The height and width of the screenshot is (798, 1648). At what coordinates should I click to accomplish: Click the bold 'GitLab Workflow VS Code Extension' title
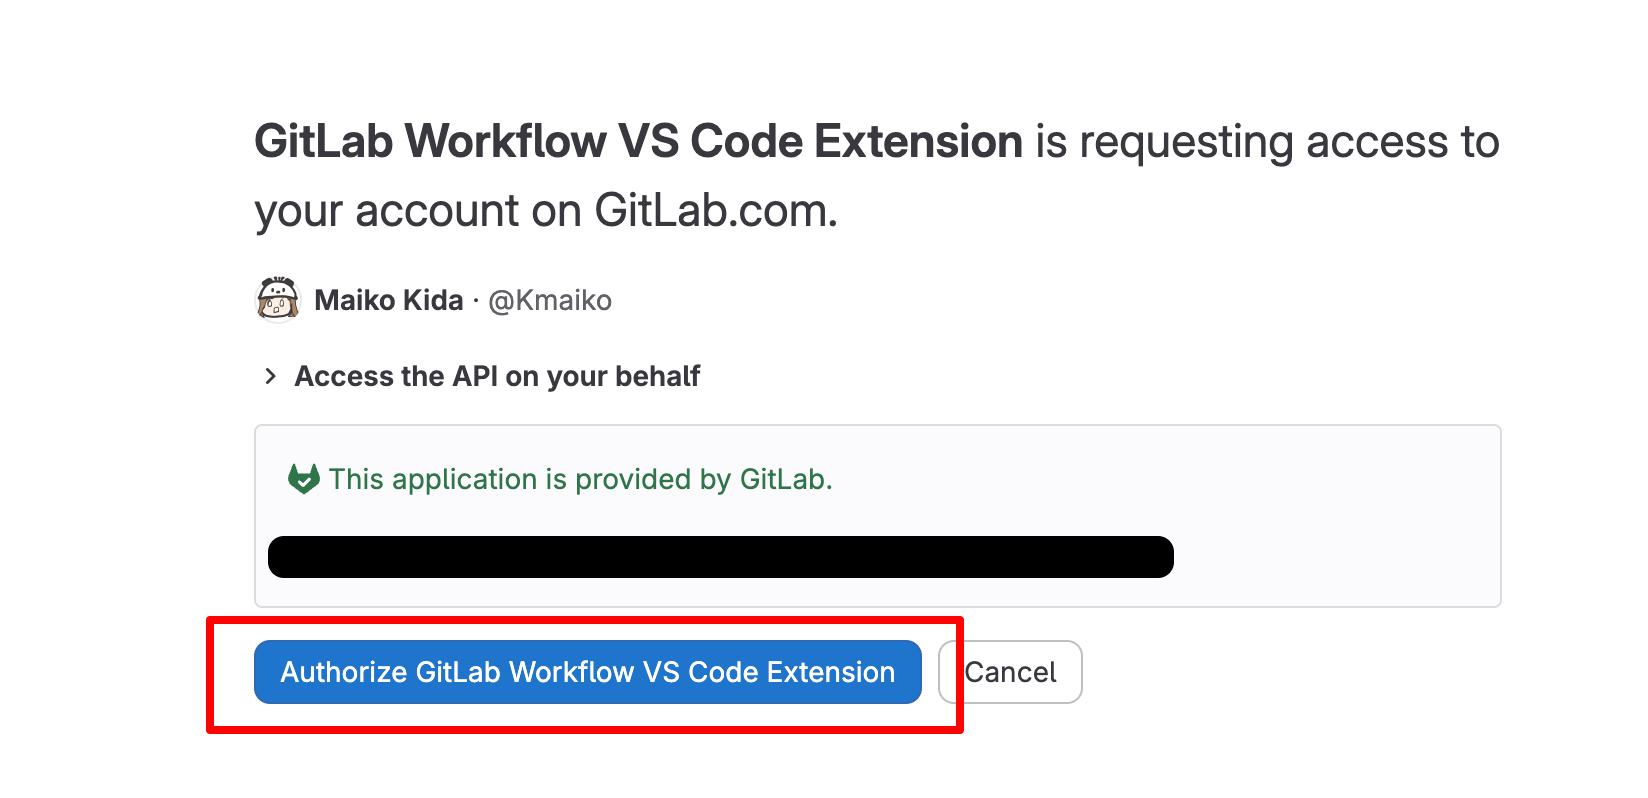638,141
